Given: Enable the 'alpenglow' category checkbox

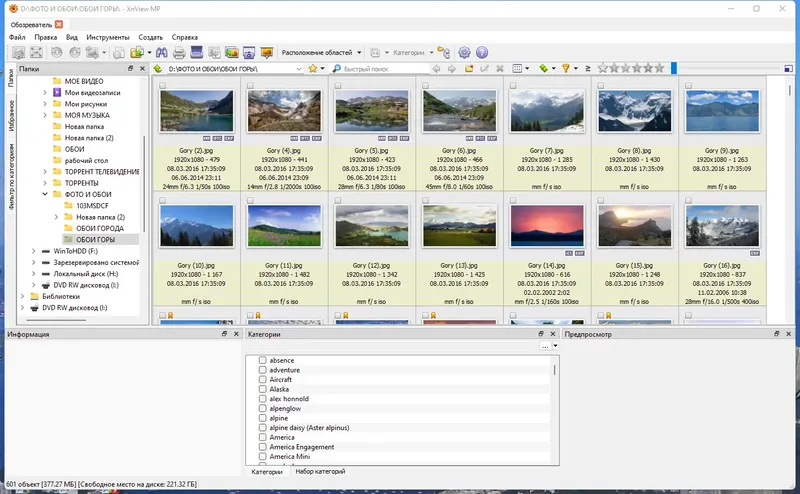Looking at the screenshot, I should click(262, 409).
